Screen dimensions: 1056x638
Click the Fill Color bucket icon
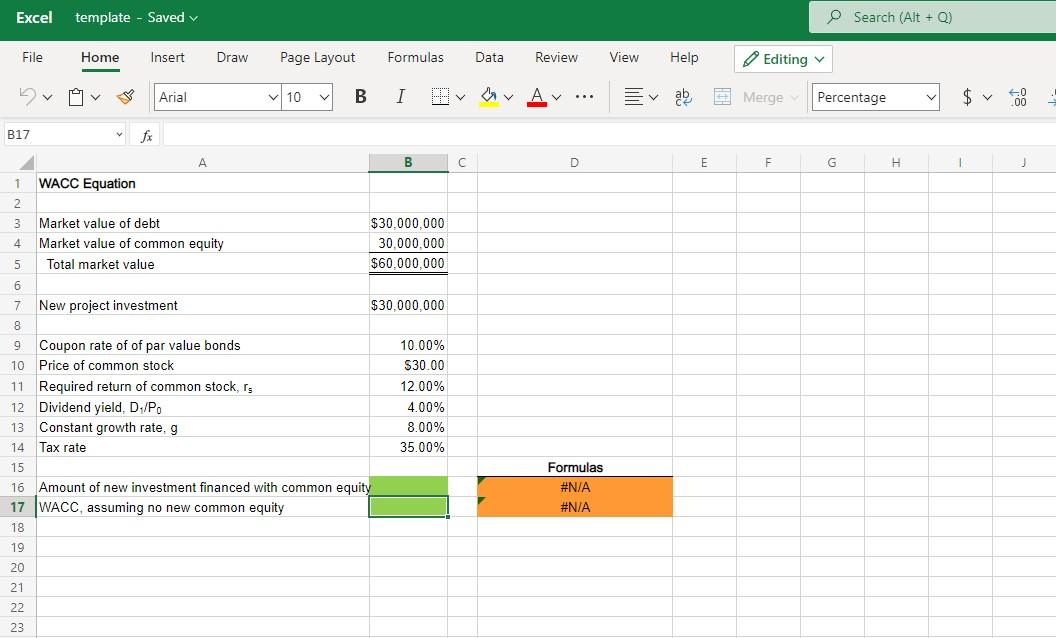(489, 97)
